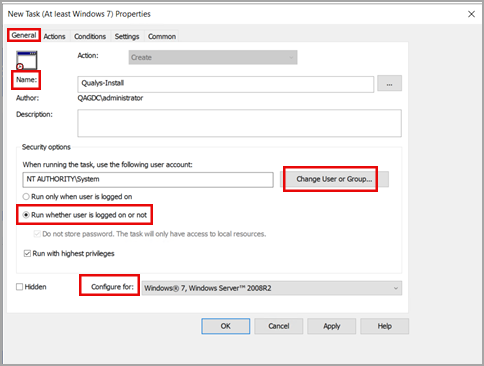Image resolution: width=484 pixels, height=366 pixels.
Task: Click the ellipsis browse button beside Name
Action: 389,83
